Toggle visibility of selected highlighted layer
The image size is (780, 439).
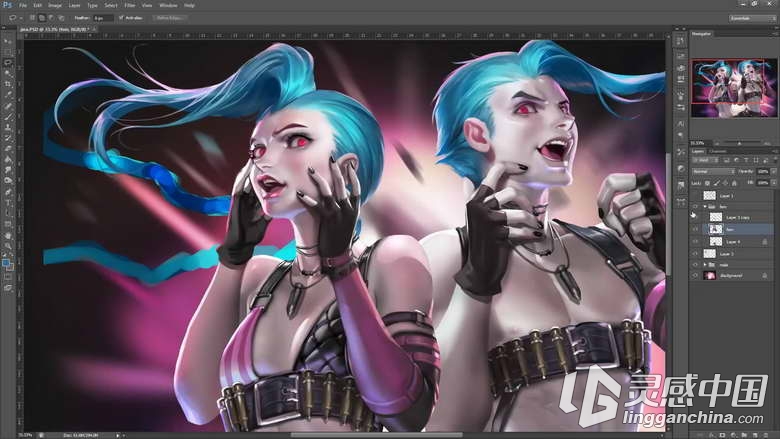(x=695, y=229)
